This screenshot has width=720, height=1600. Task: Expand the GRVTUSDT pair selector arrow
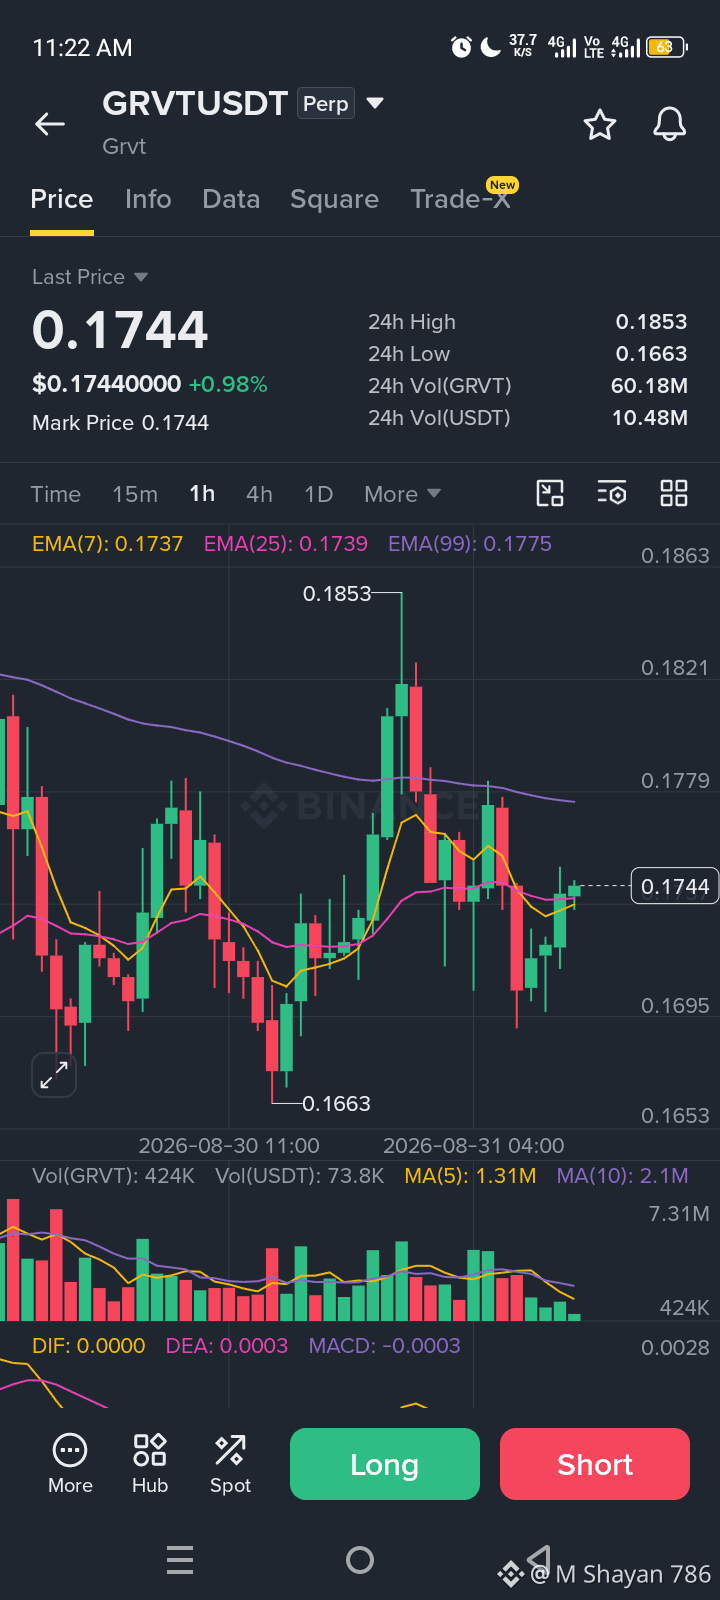[x=375, y=103]
